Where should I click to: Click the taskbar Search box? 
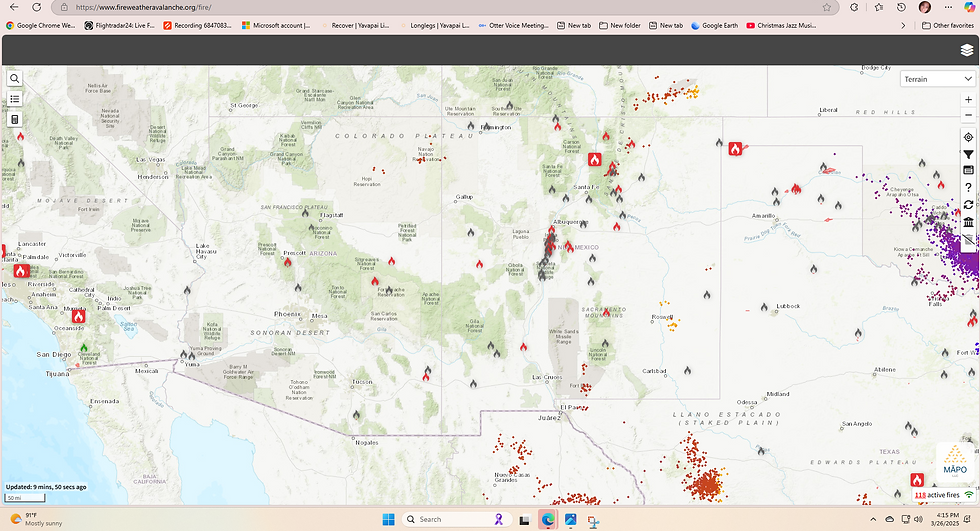coord(456,519)
